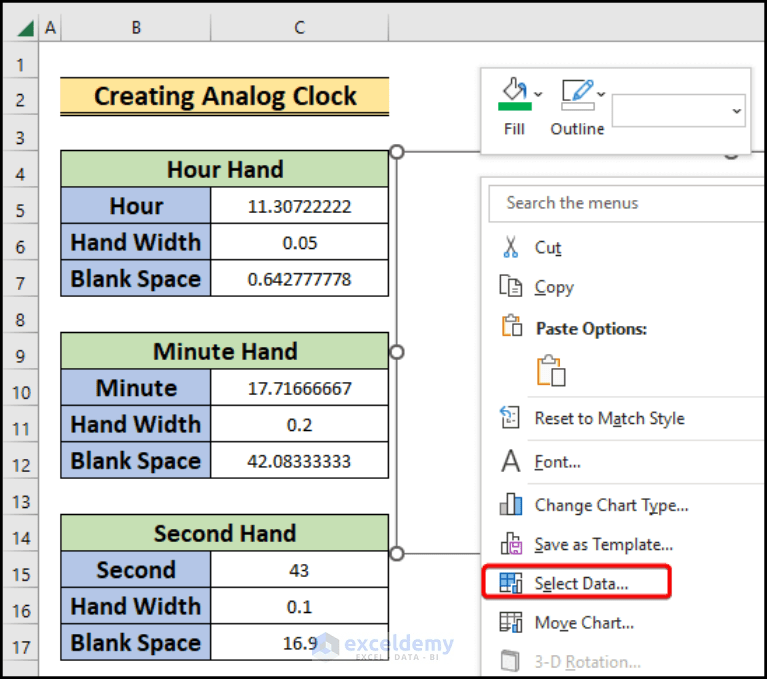
Task: Select column C header
Action: [299, 28]
